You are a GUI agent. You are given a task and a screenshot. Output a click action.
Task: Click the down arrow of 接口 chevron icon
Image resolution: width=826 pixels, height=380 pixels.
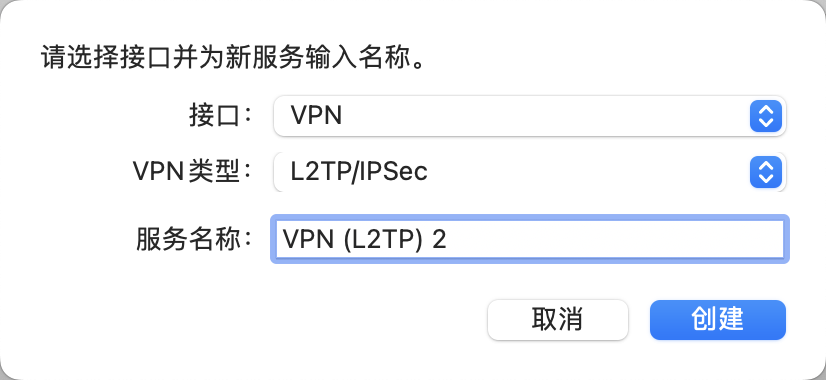(x=765, y=123)
